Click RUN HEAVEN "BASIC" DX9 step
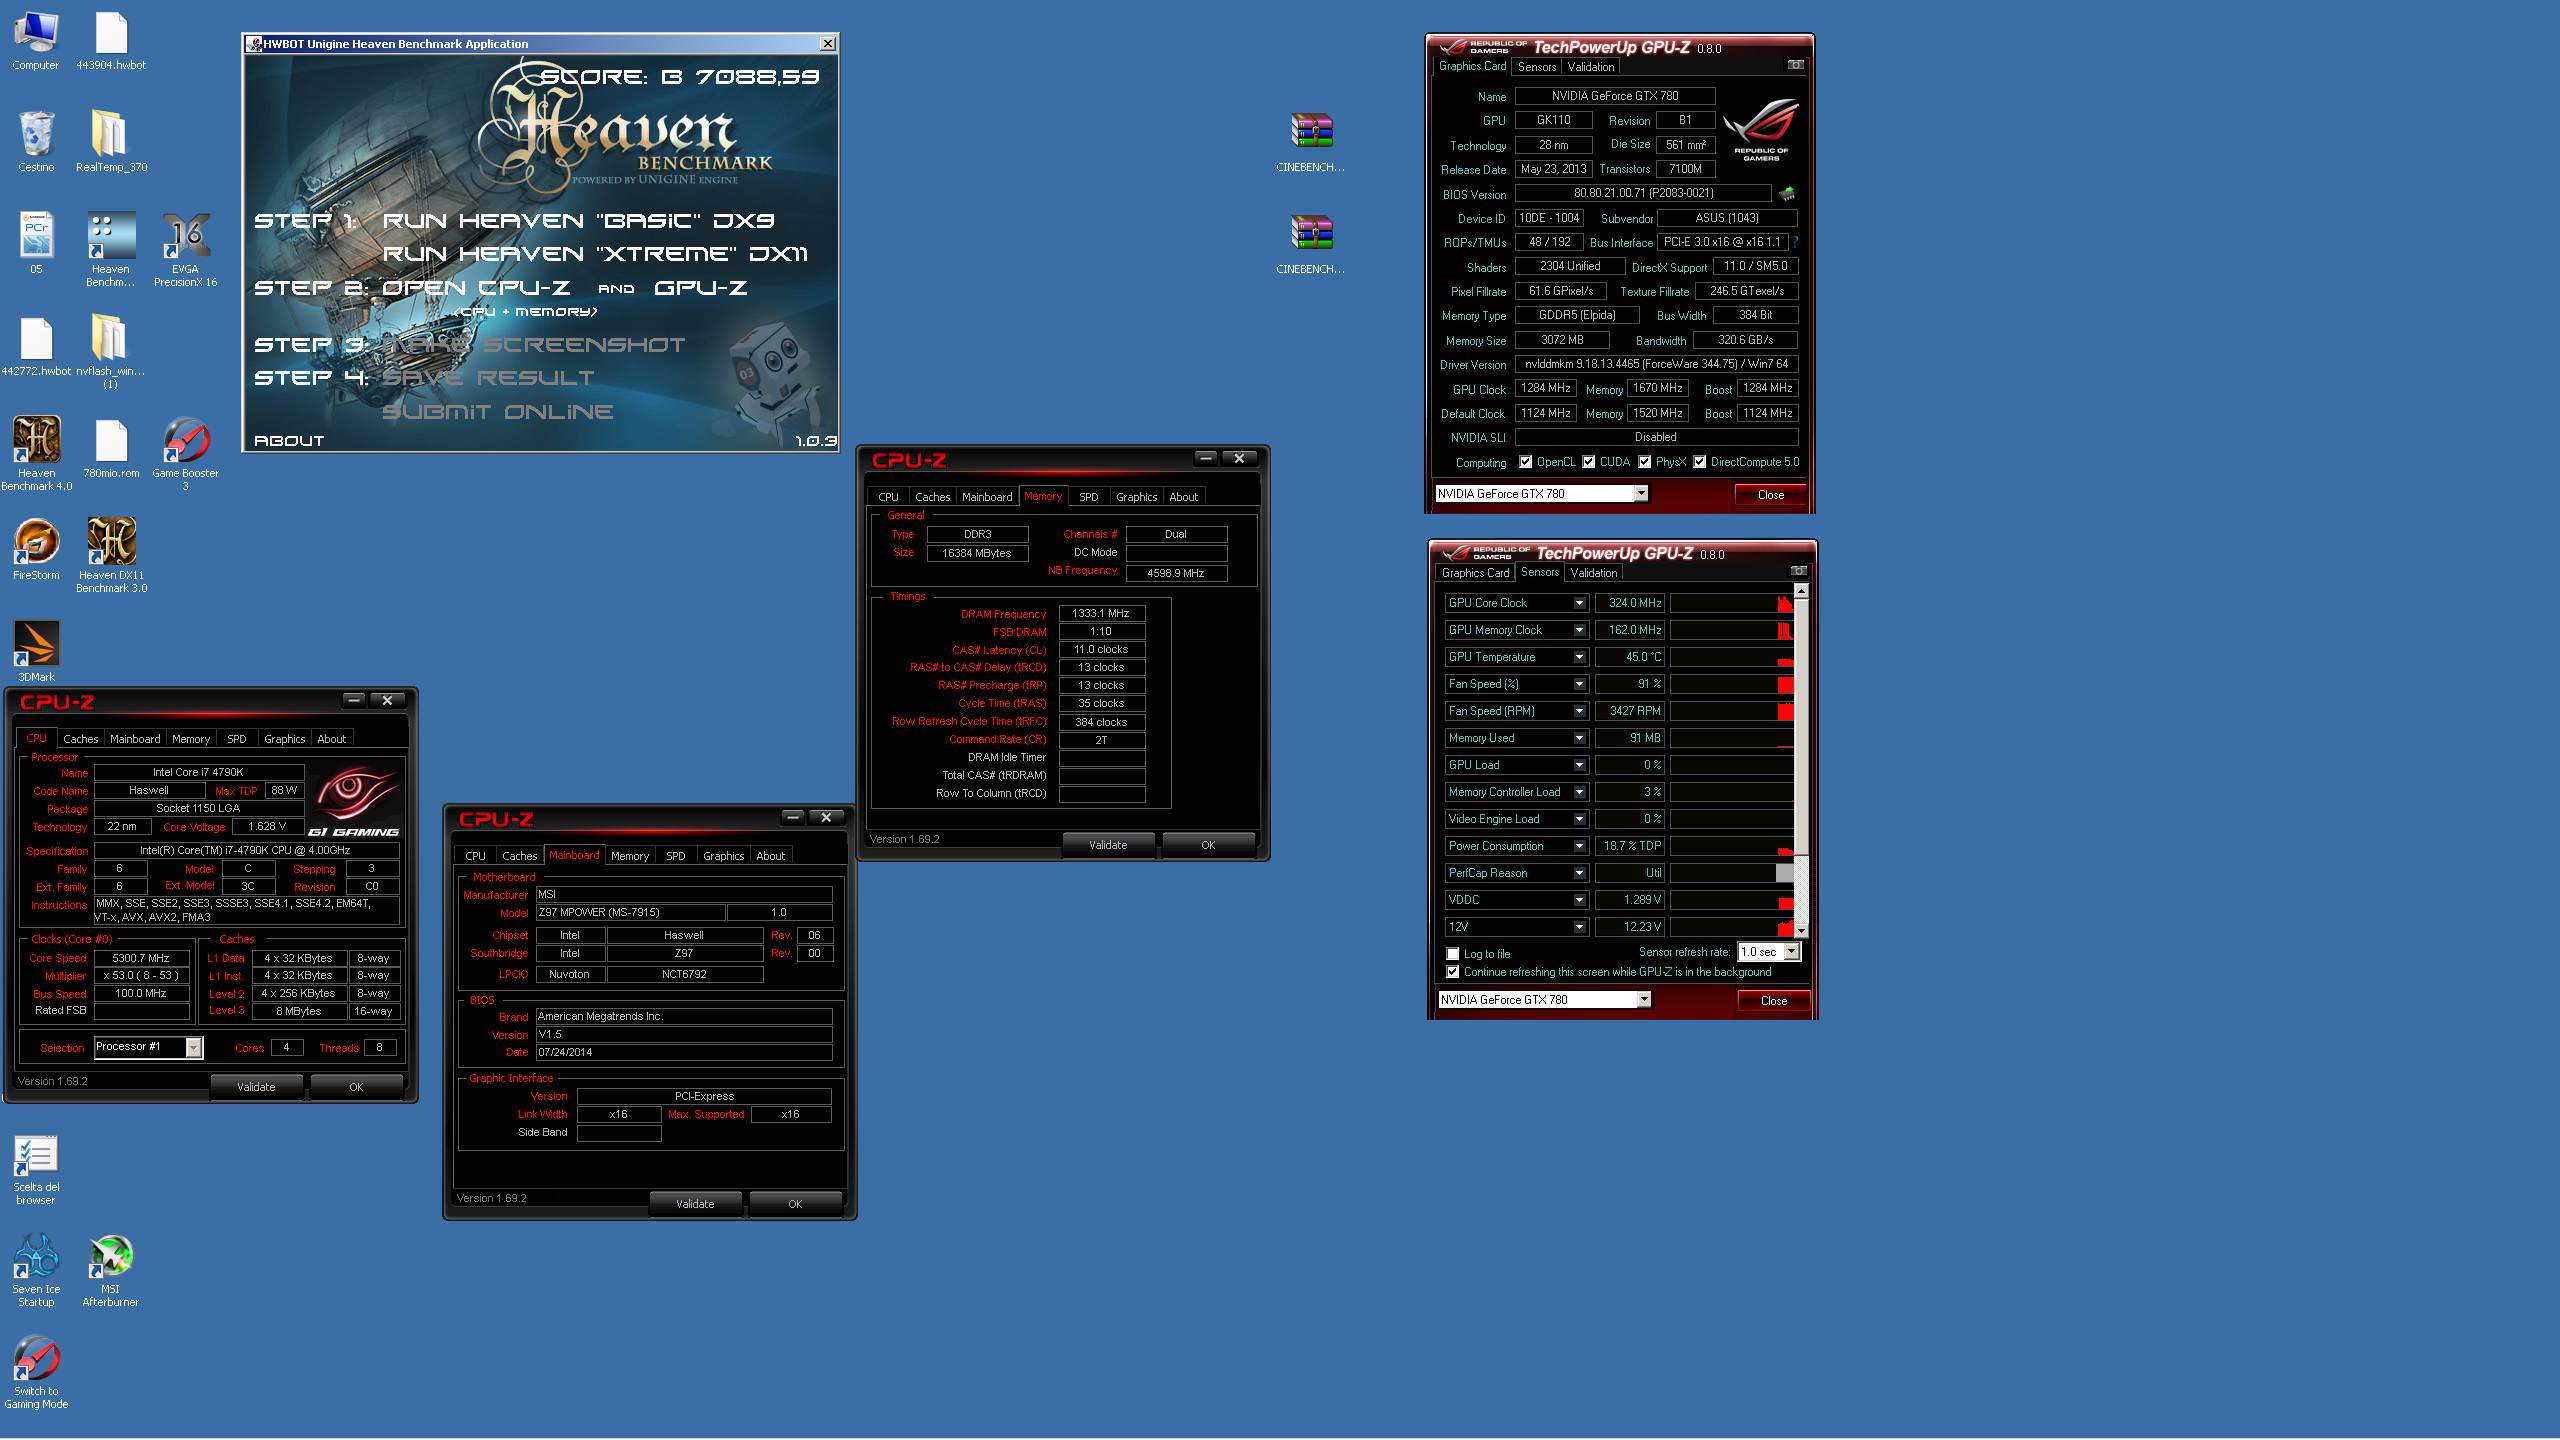Screen dimensions: 2560x1440 579,221
